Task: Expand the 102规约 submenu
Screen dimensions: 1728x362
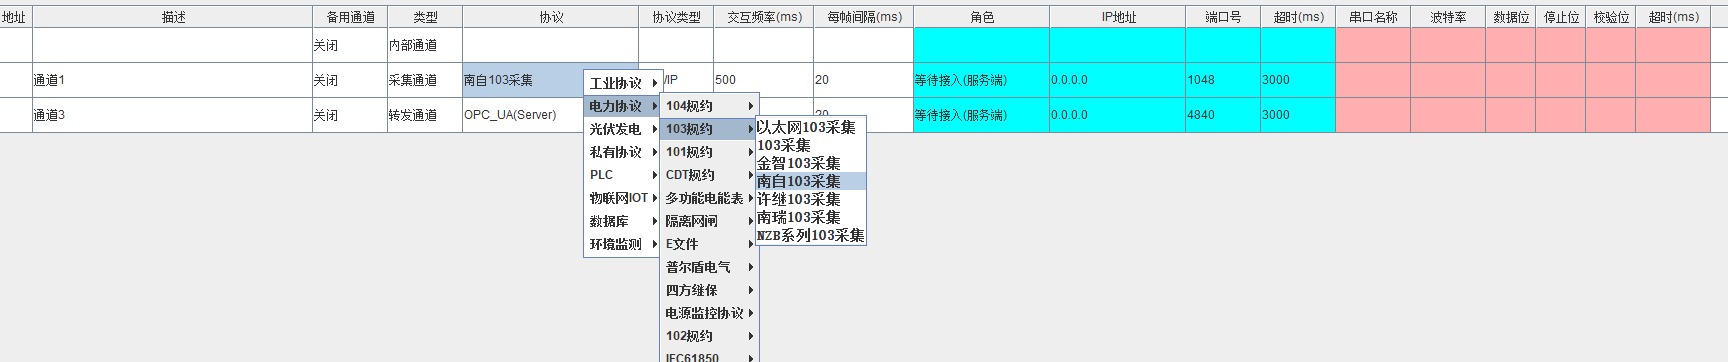Action: pos(709,336)
